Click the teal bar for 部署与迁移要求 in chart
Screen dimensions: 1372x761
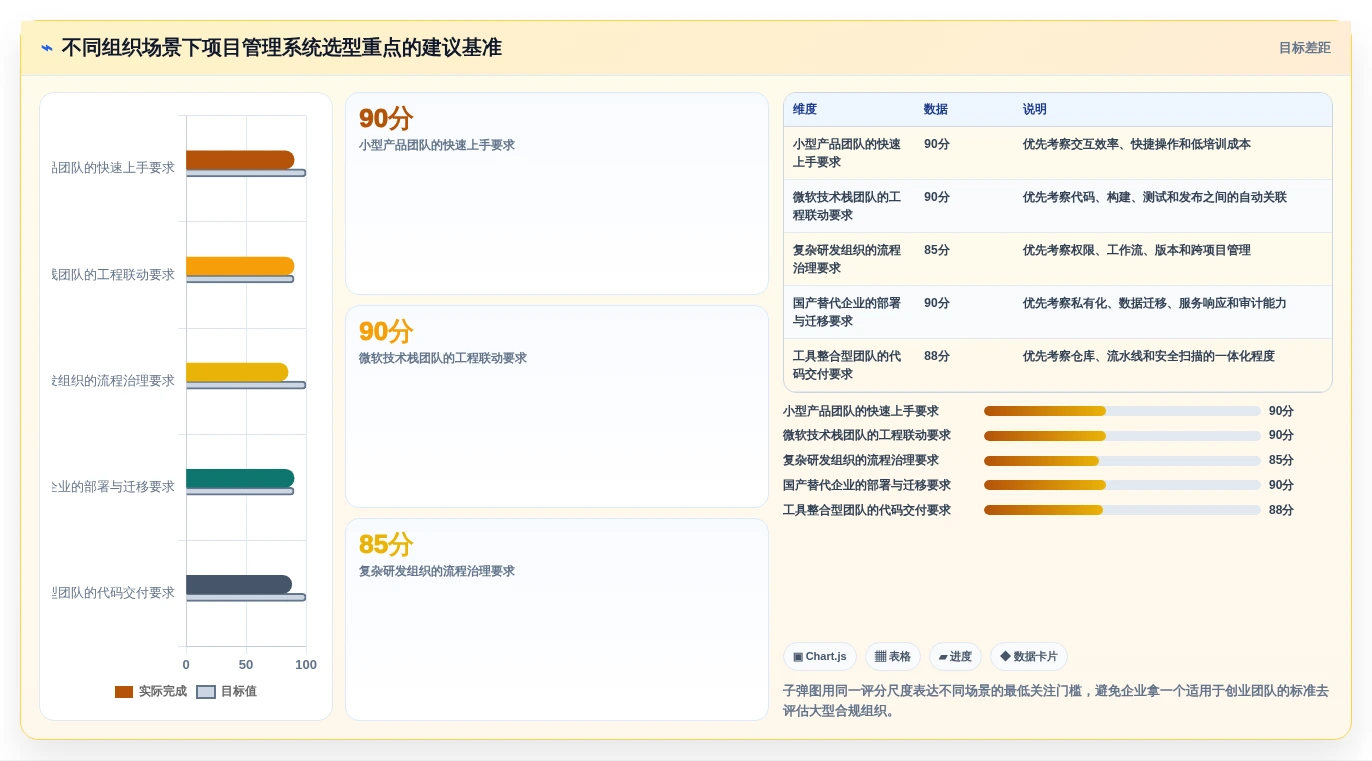tap(240, 478)
